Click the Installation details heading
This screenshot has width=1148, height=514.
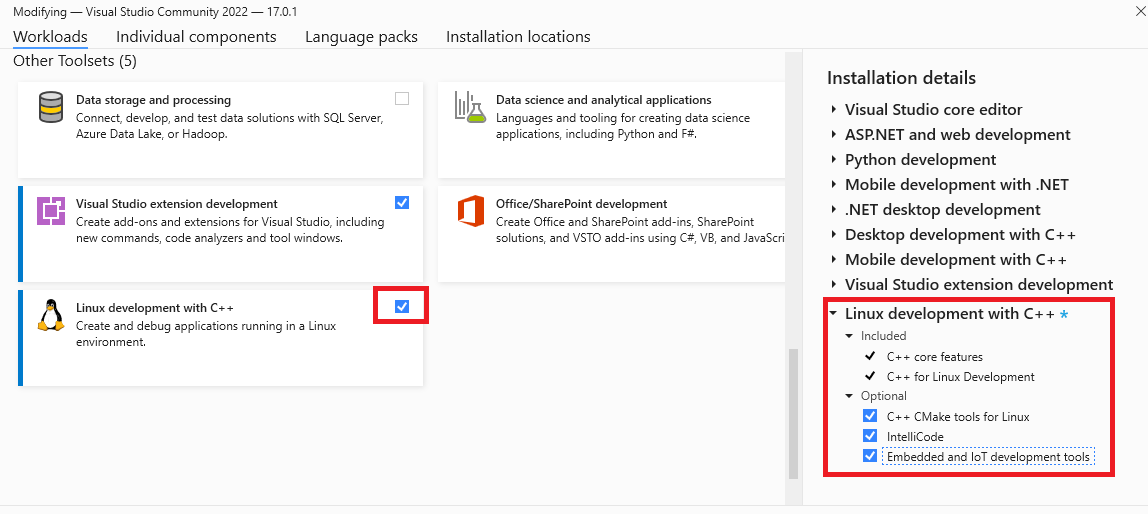click(x=901, y=78)
